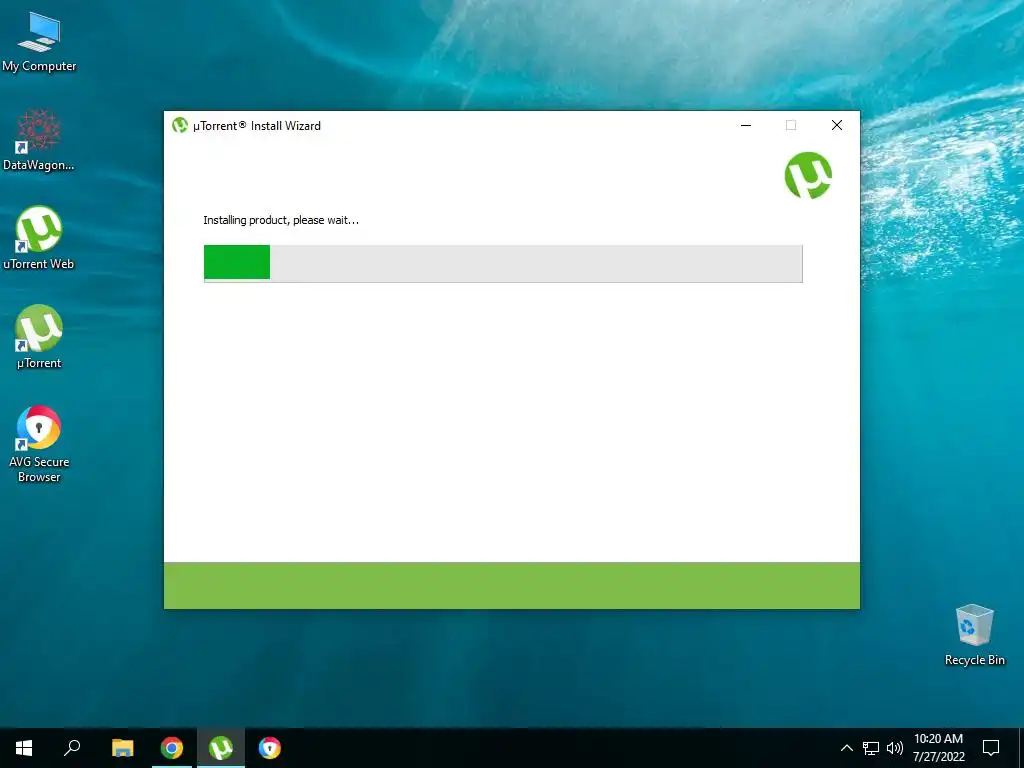Viewport: 1024px width, 768px height.
Task: Open the network status tray icon
Action: [871, 748]
